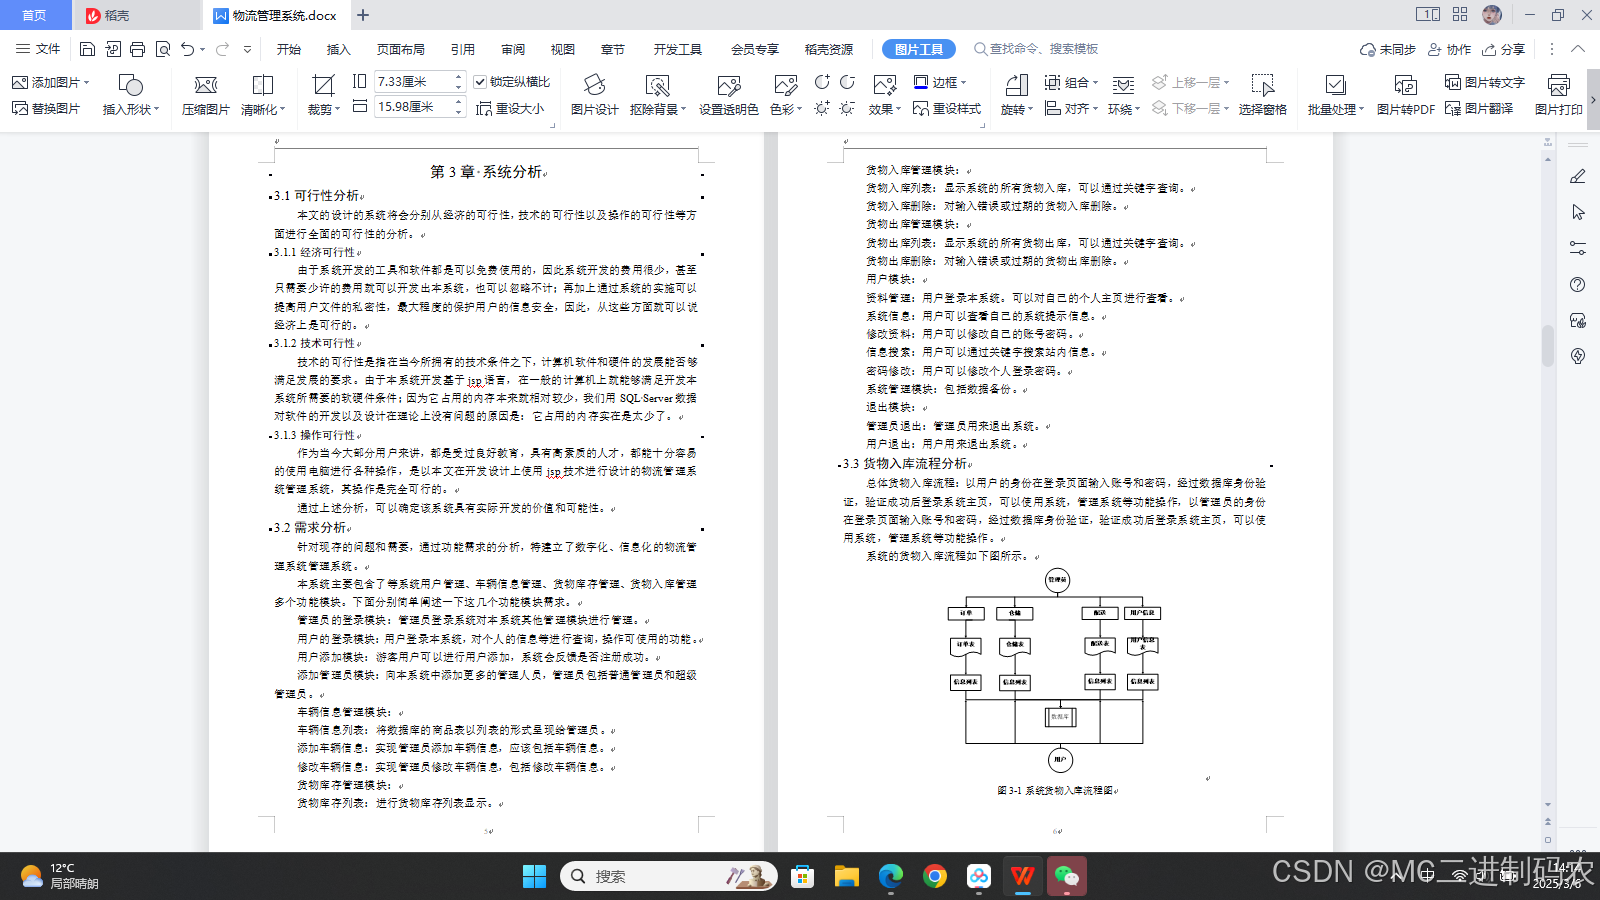Switch to Page Layout (页面布局) tab
This screenshot has height=900, width=1600.
click(401, 49)
